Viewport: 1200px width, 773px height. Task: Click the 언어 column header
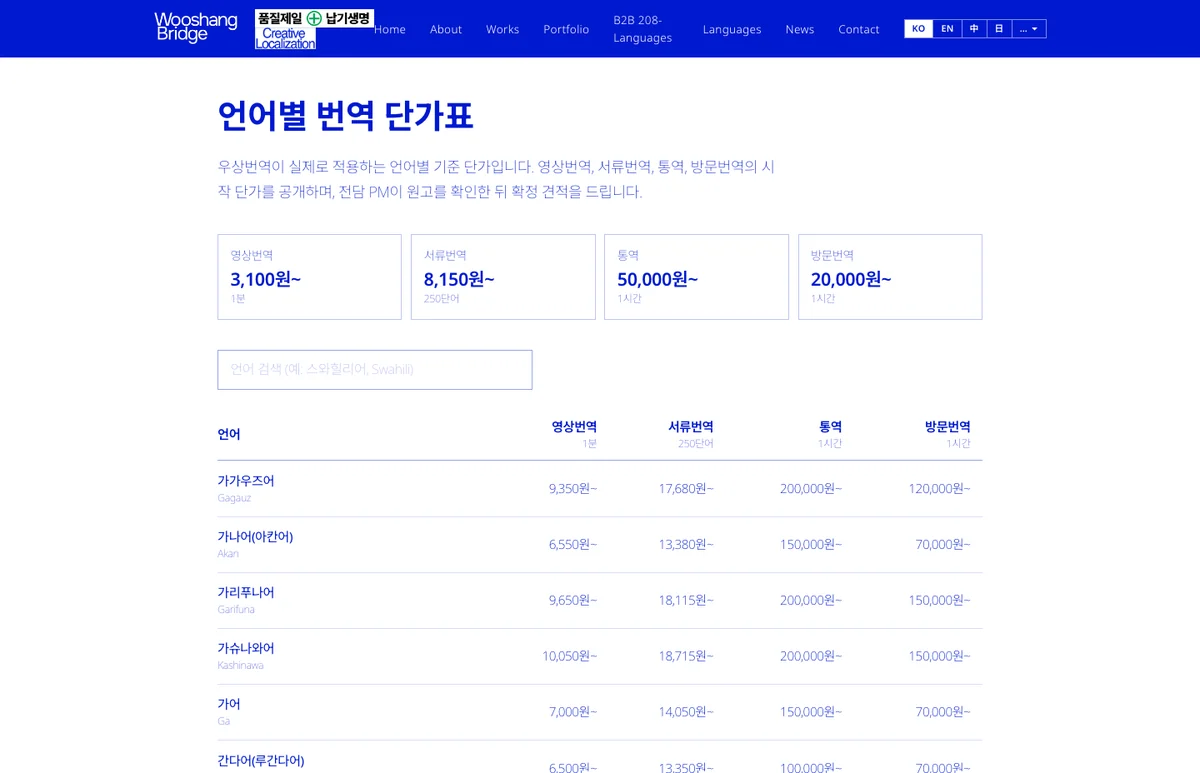coord(229,434)
